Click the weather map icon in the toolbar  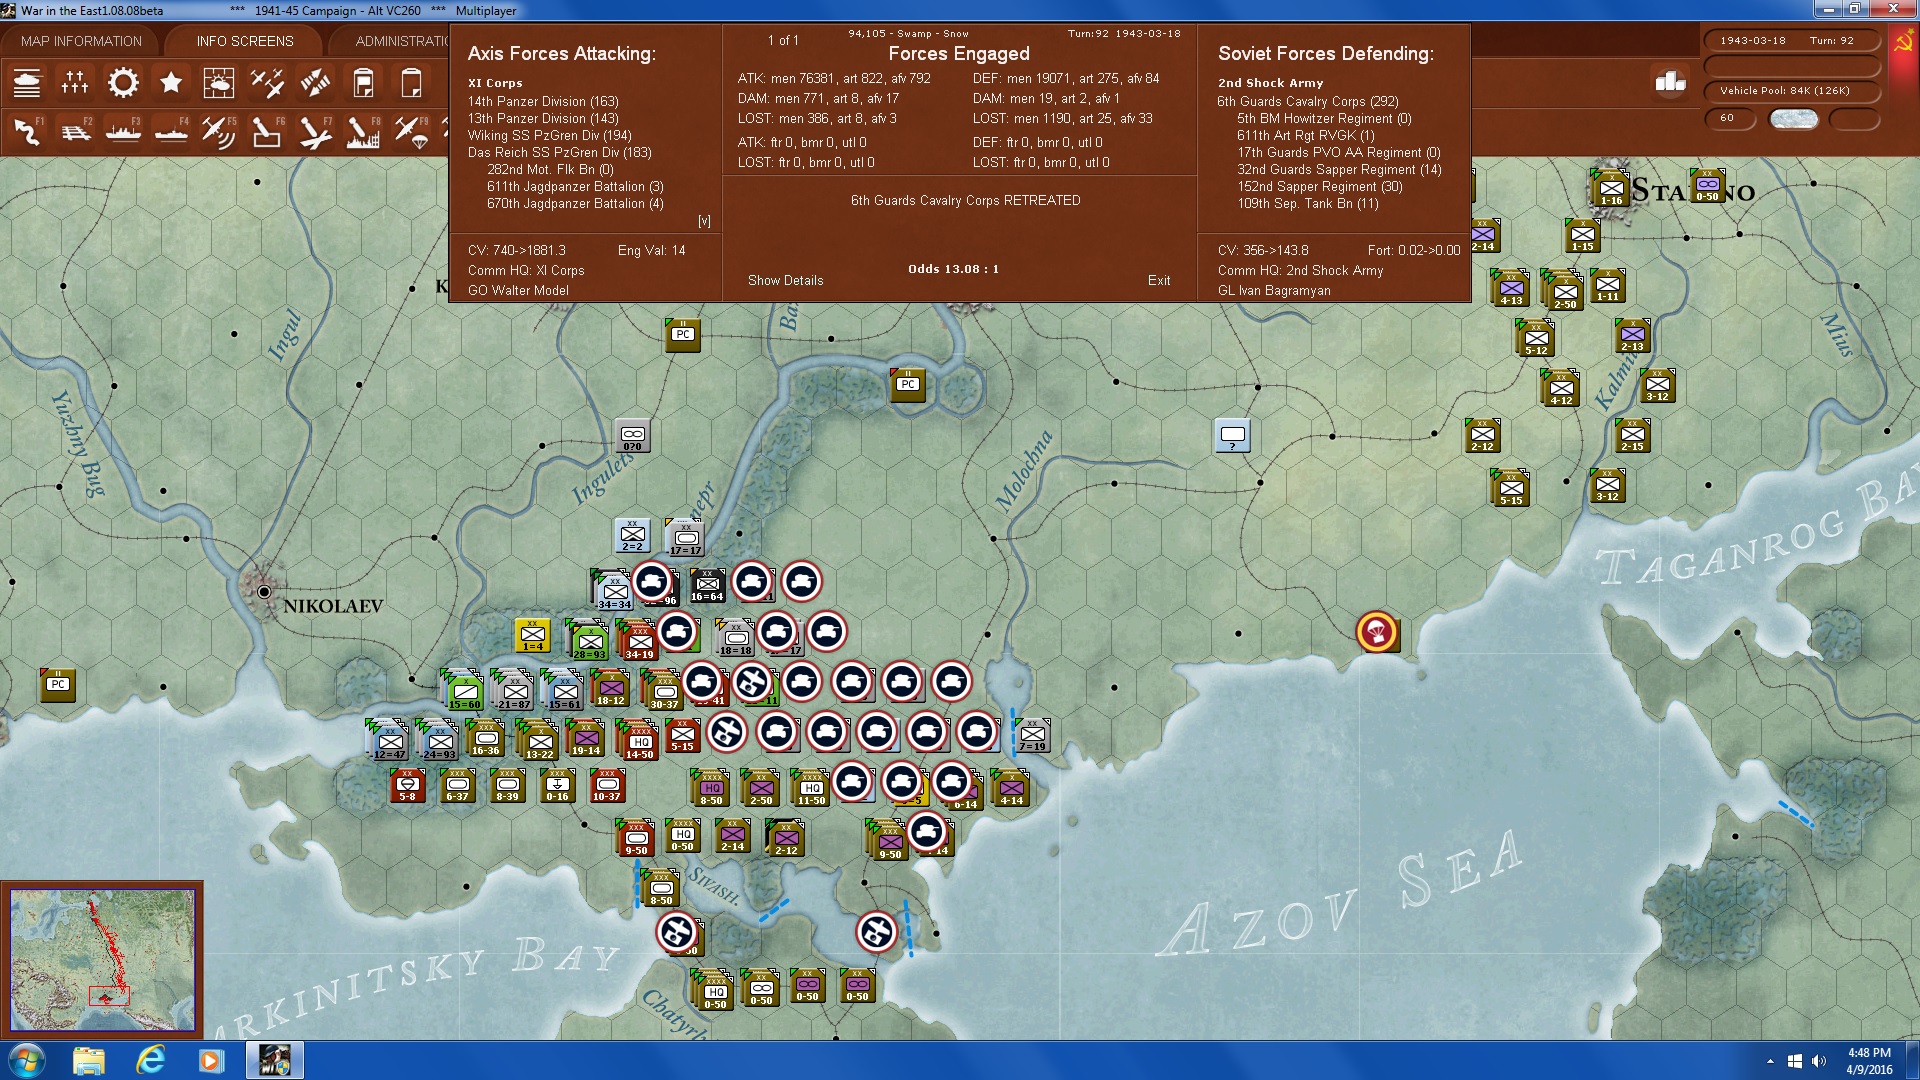219,82
